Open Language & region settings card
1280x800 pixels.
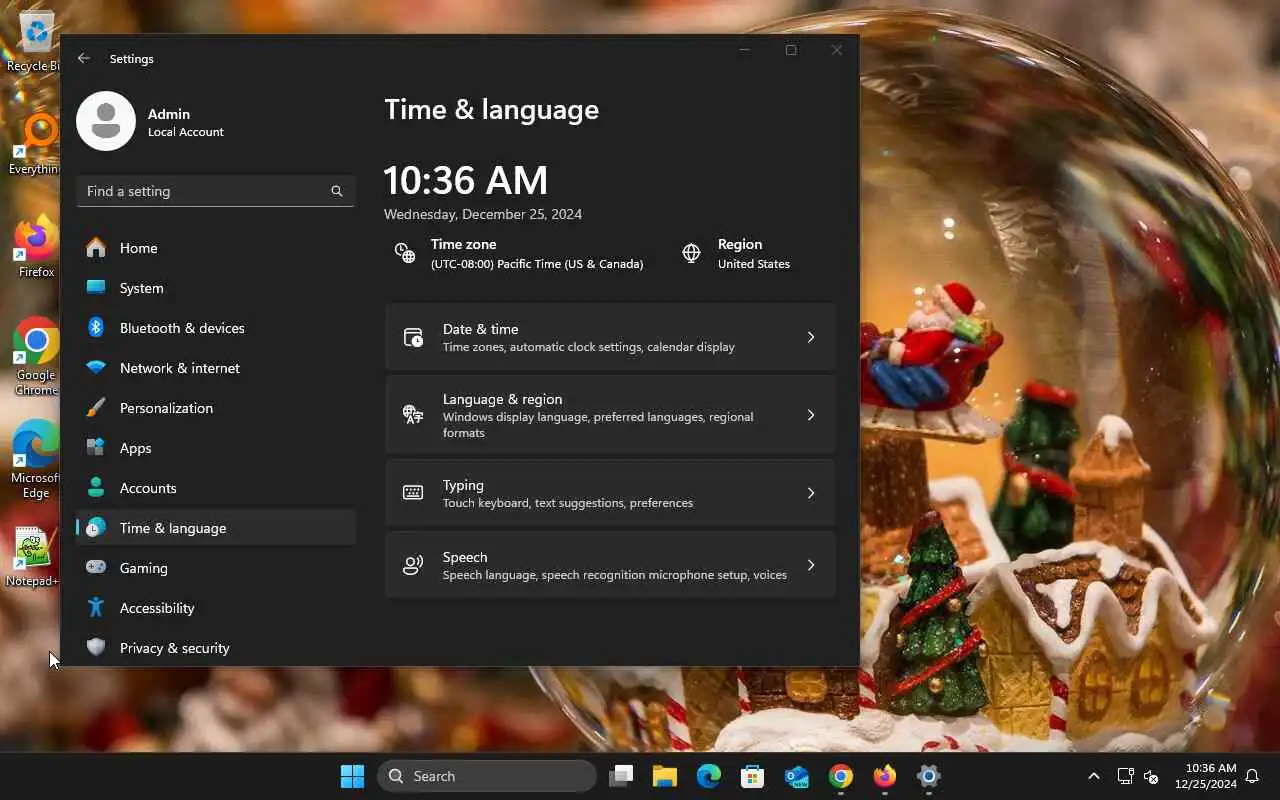click(x=610, y=415)
